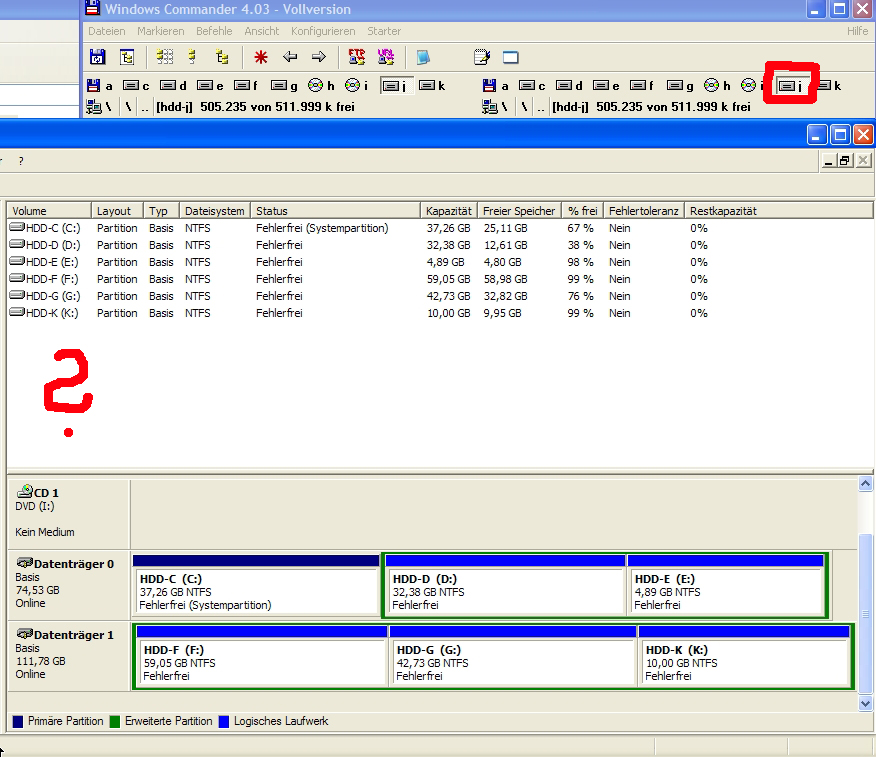The height and width of the screenshot is (757, 876).
Task: Sort list by Dateisystem column header
Action: point(214,211)
